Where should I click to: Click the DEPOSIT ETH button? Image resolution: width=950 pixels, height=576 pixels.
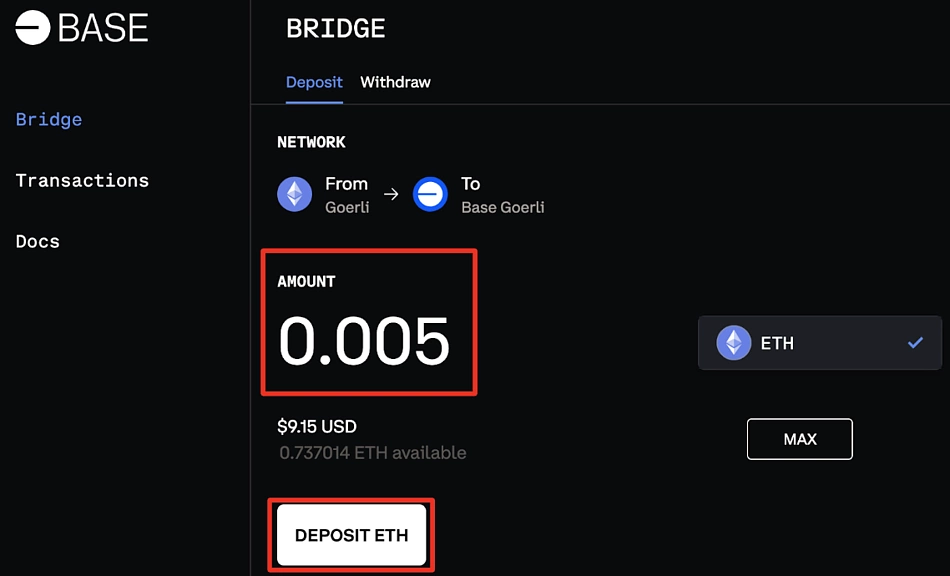pos(351,535)
